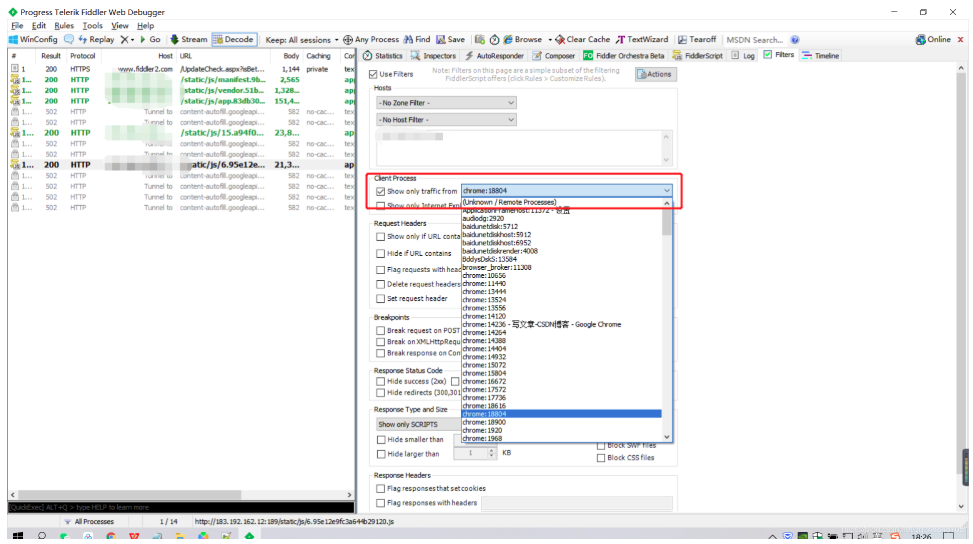Enable Hide smaller than checkbox
This screenshot has height=544, width=973.
coord(381,439)
